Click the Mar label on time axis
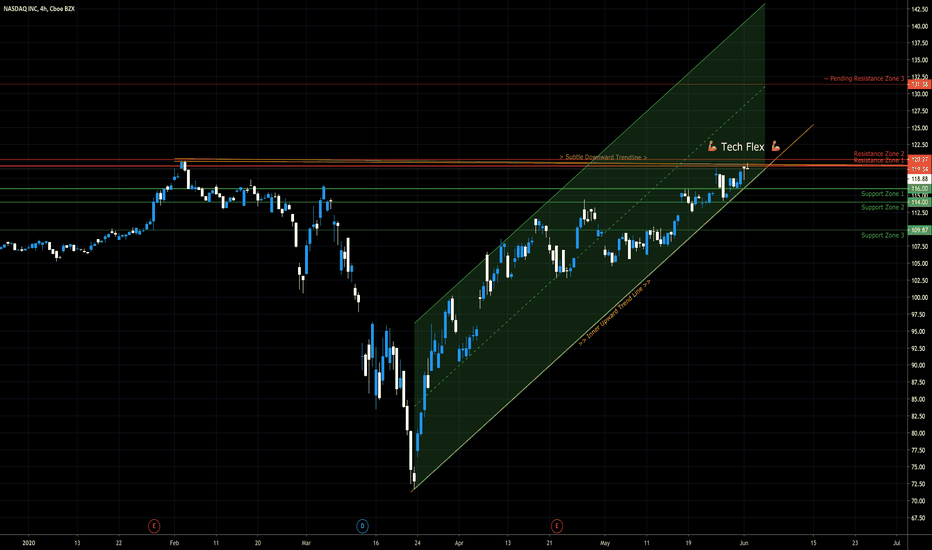This screenshot has height=550, width=932. (x=306, y=543)
